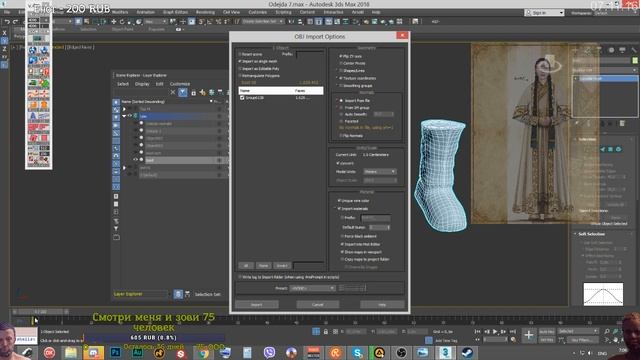The image size is (640, 360).
Task: Open modifier list dropdown in command panel
Action: (603, 70)
